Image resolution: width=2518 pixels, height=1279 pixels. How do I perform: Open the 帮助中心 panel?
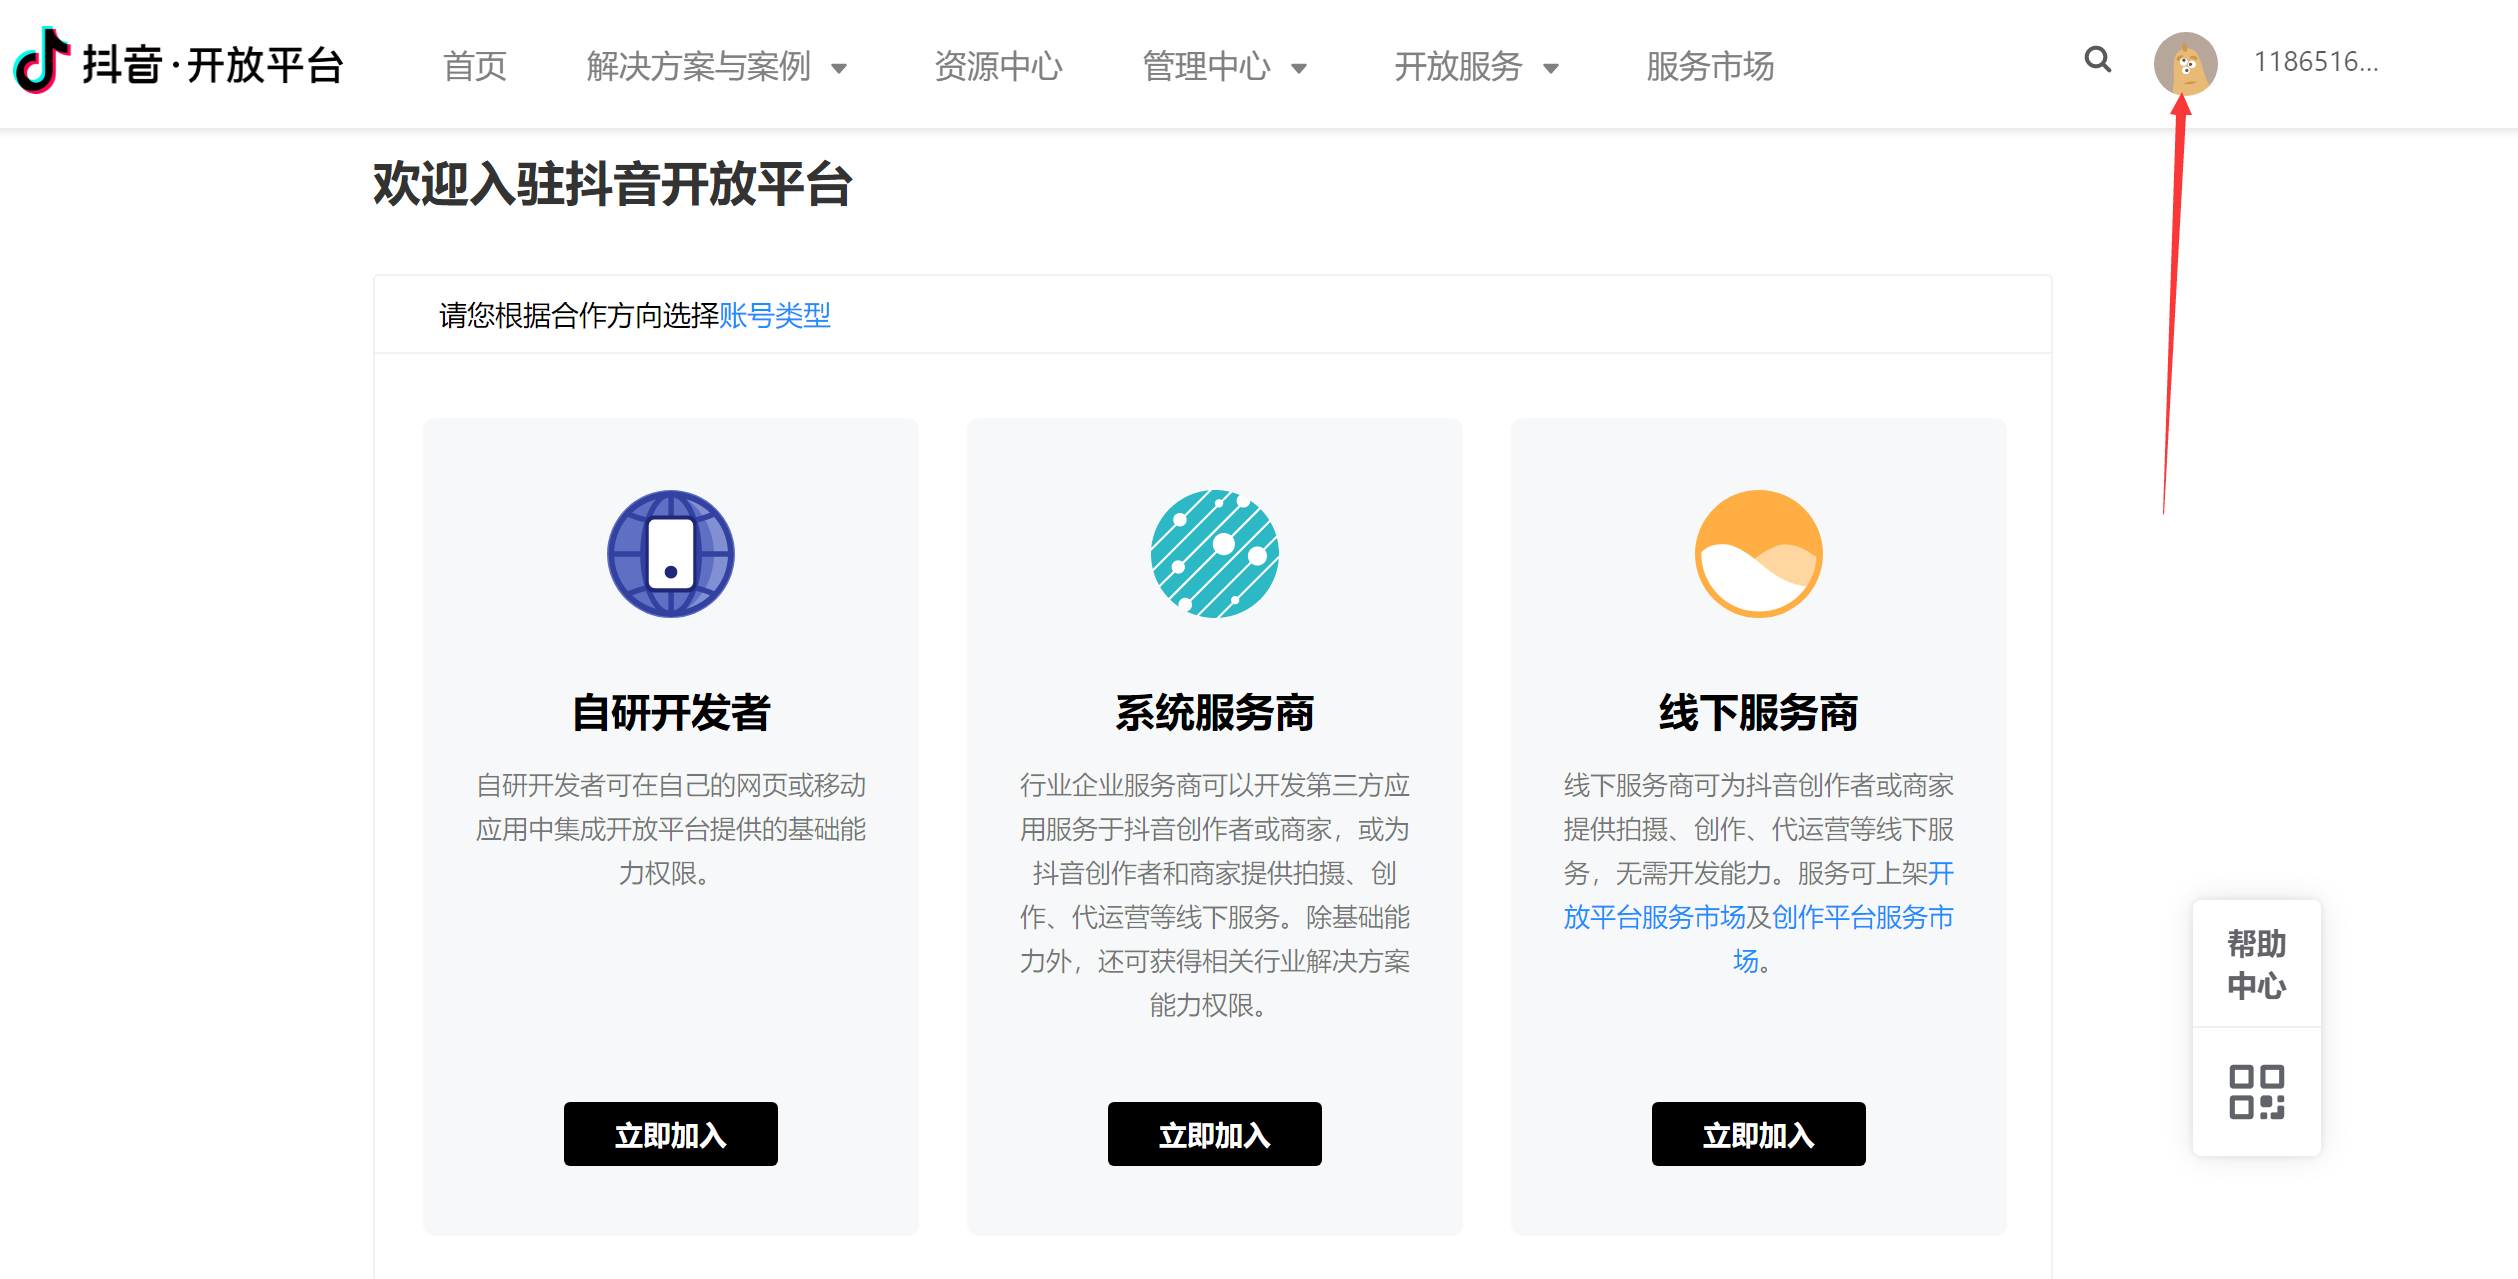(2256, 963)
